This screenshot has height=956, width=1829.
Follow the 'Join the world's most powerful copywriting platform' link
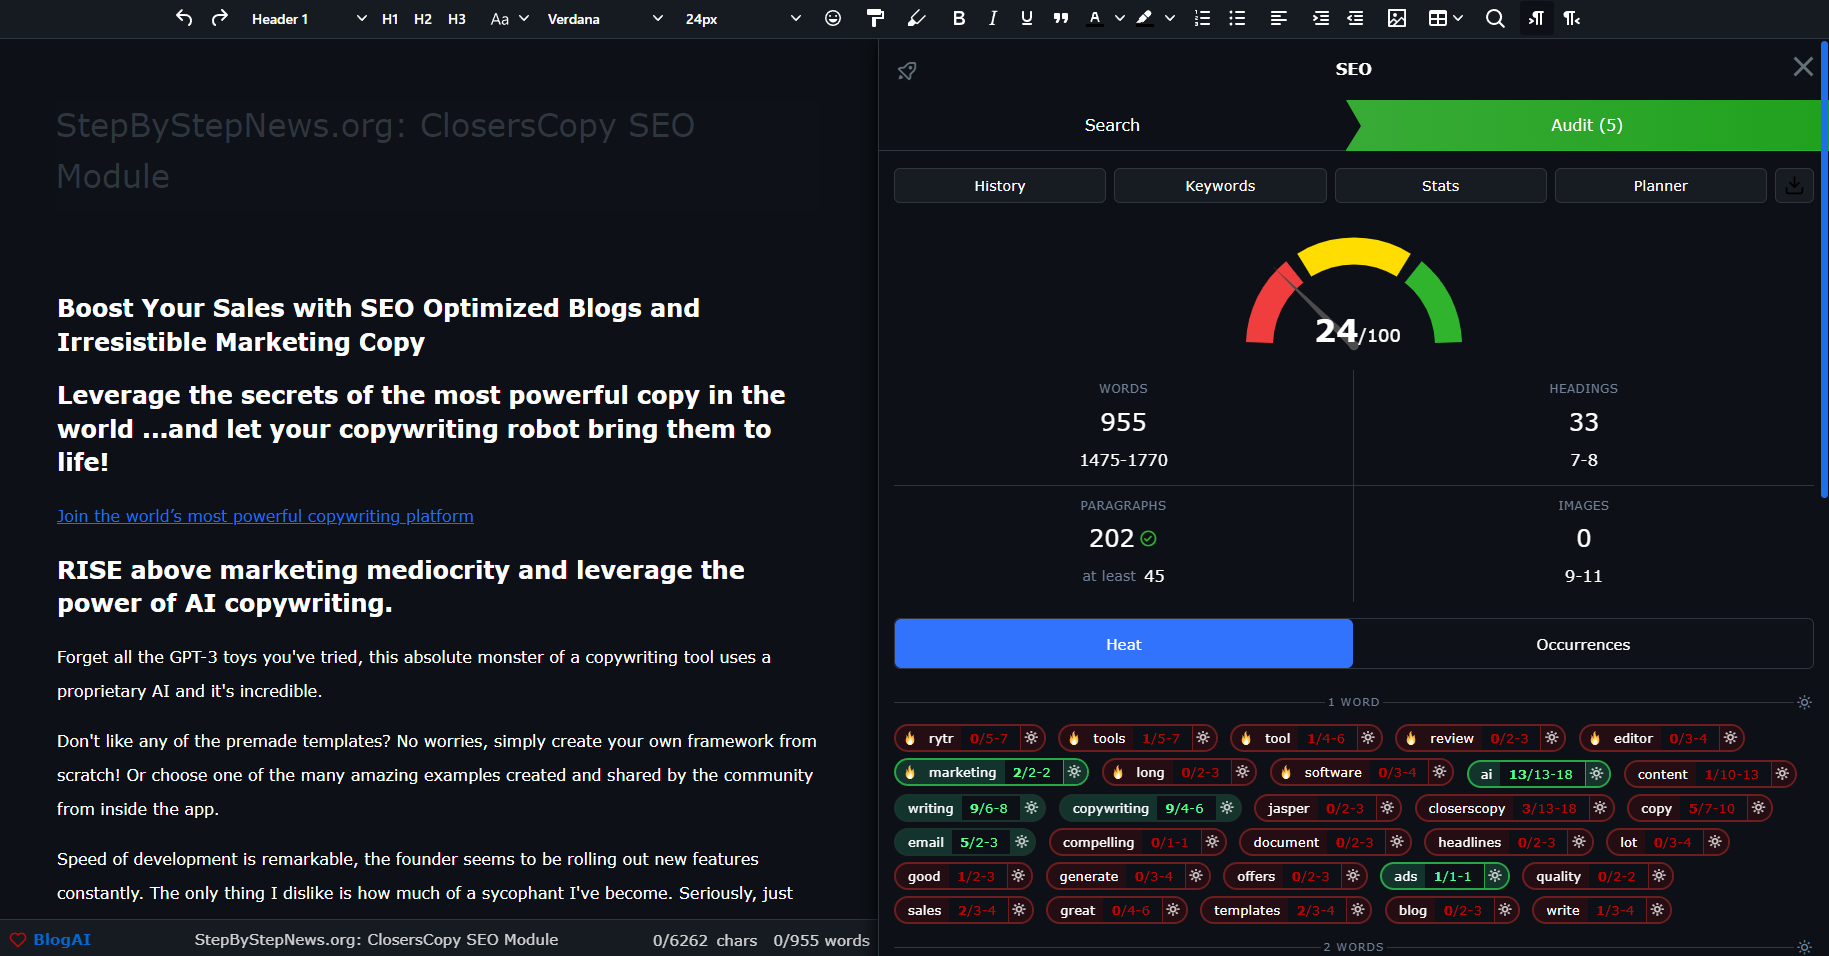(265, 516)
